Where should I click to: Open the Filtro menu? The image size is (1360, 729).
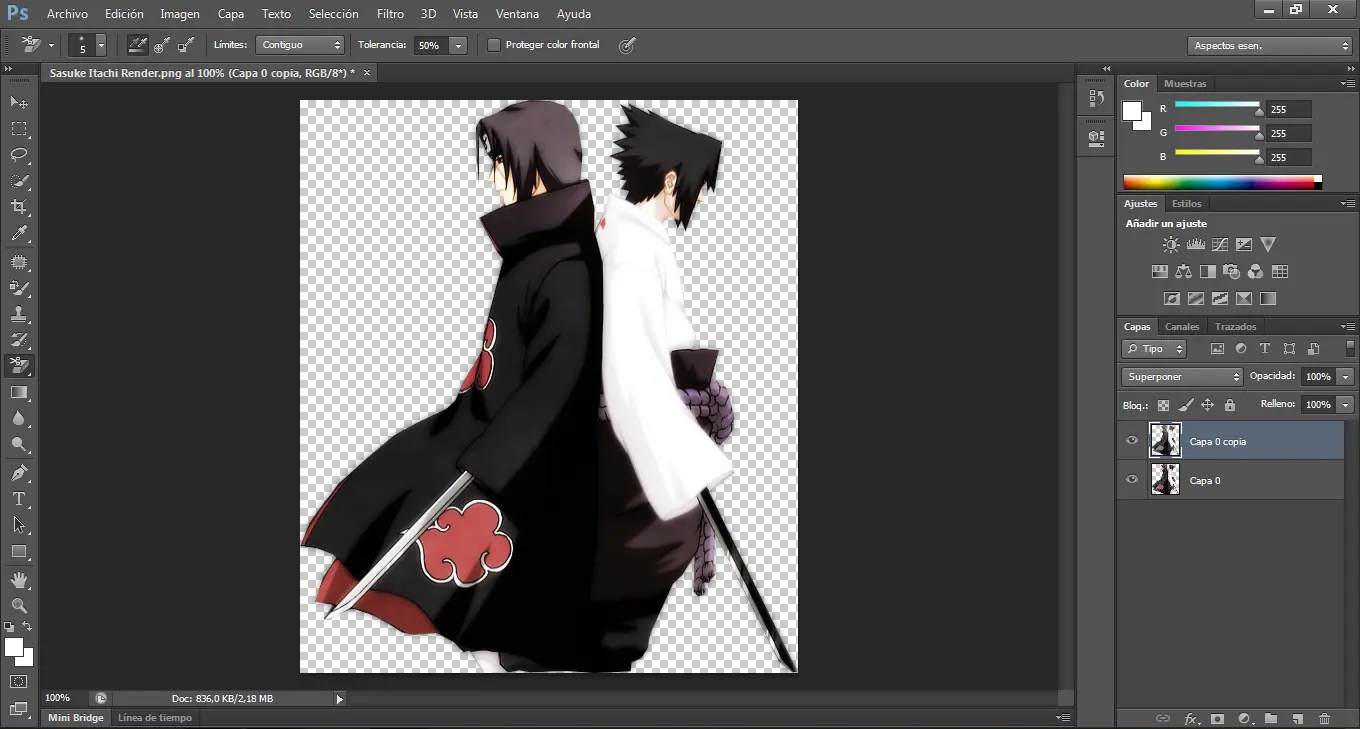pos(391,14)
